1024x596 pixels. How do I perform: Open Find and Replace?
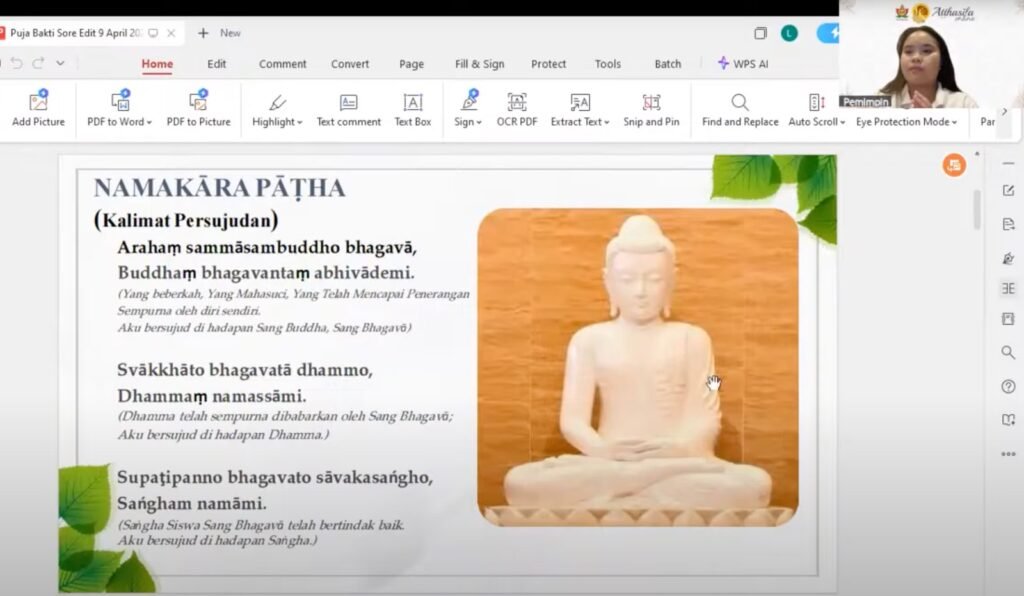click(x=740, y=110)
